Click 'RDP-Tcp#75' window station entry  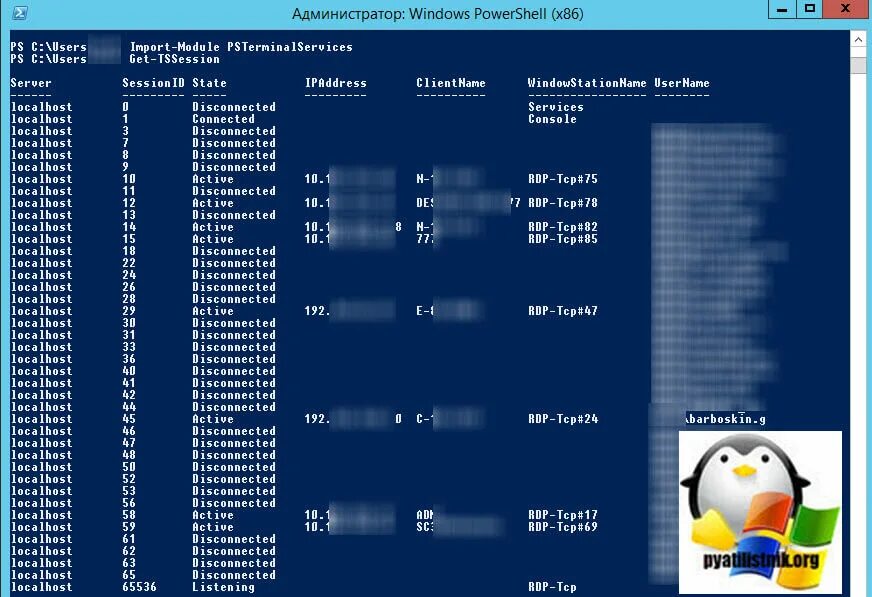[563, 179]
